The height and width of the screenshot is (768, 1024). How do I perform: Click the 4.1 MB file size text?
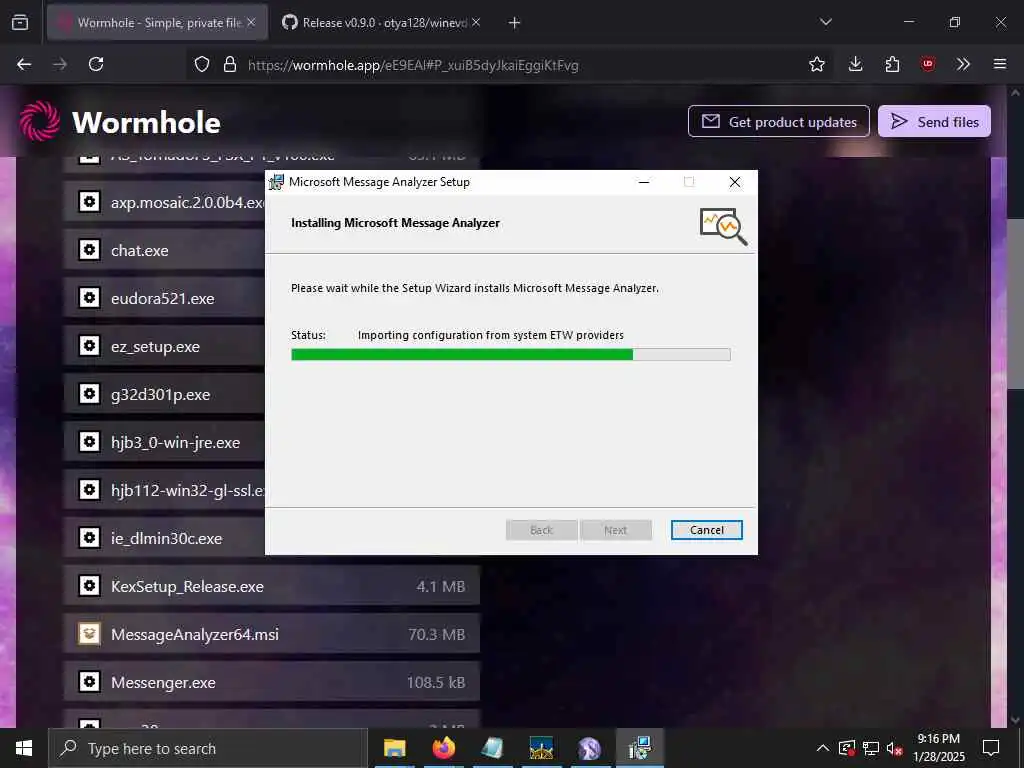[x=441, y=586]
